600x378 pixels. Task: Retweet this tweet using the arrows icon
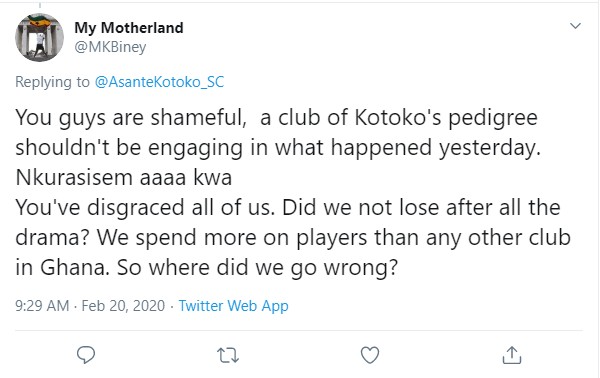point(228,355)
